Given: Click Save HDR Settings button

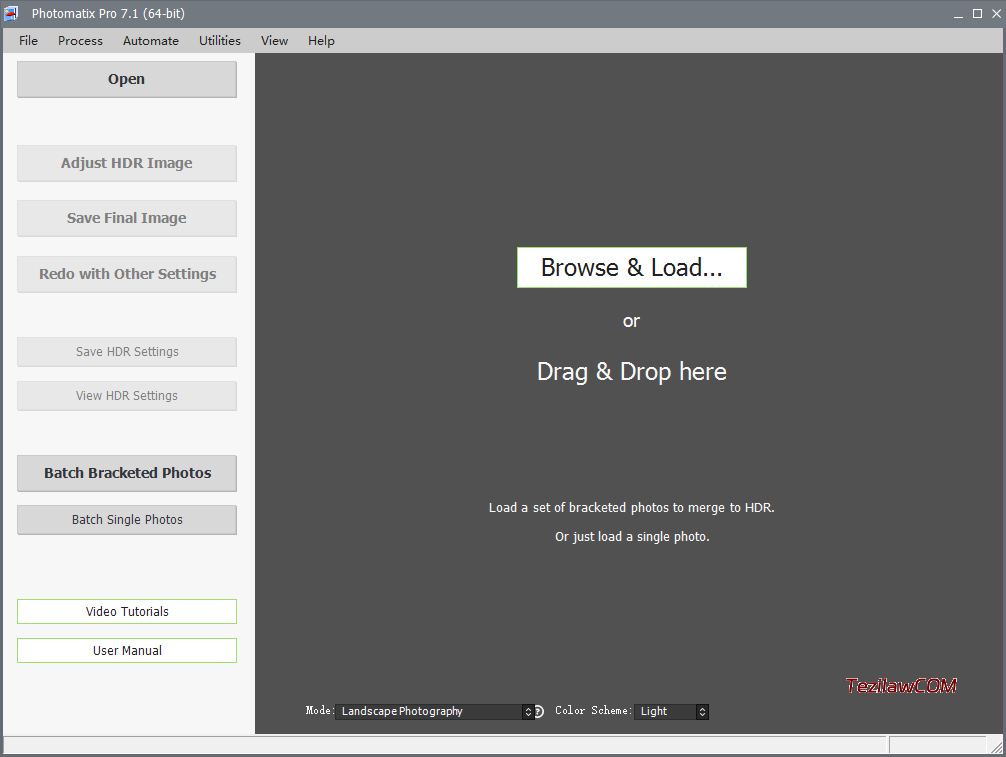Looking at the screenshot, I should pyautogui.click(x=126, y=352).
